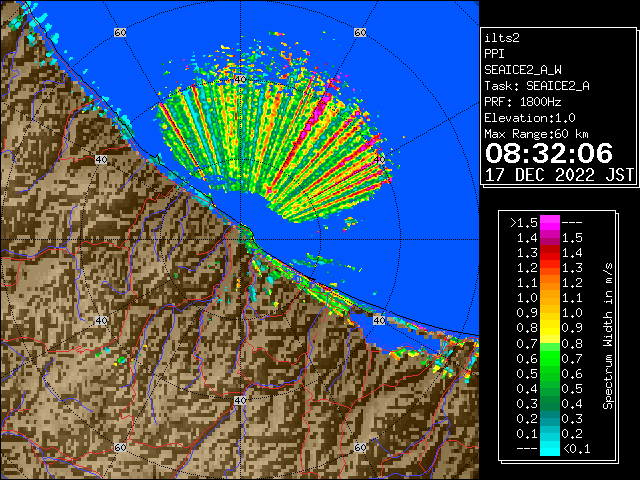The height and width of the screenshot is (480, 640).
Task: Click the '>1.5' legend label
Action: coord(524,223)
